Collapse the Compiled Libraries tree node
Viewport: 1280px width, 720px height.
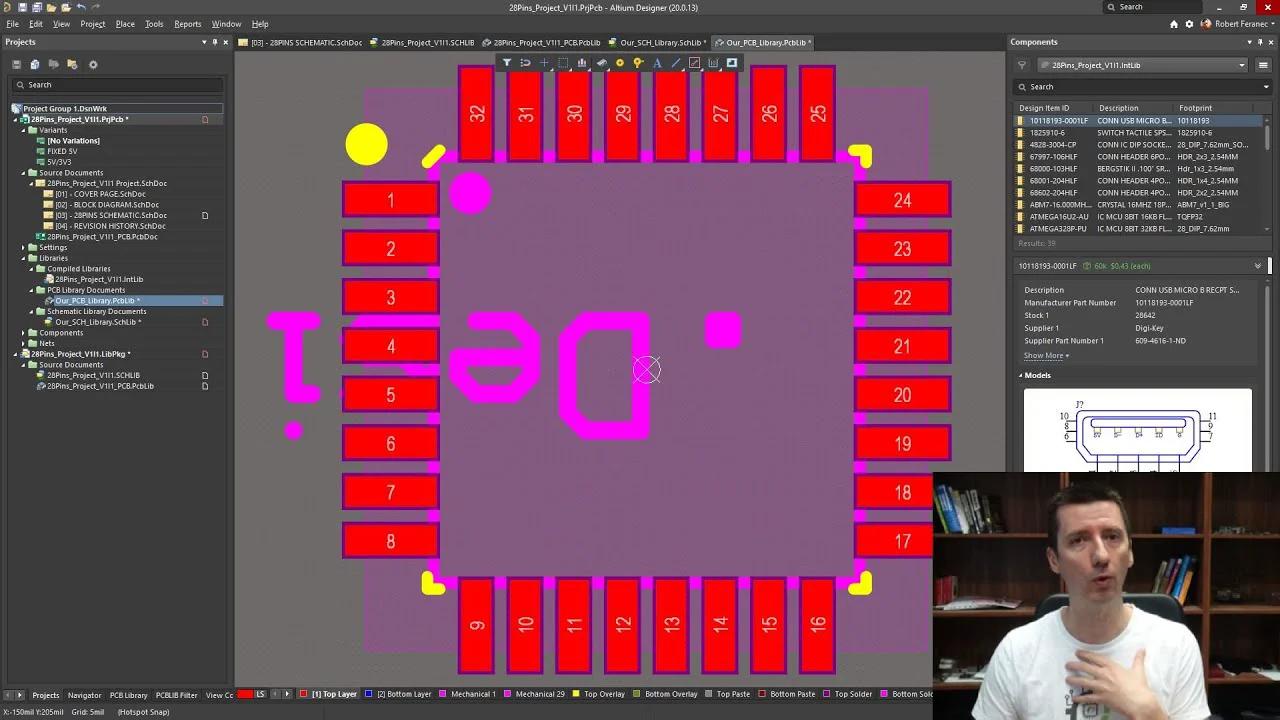33,268
